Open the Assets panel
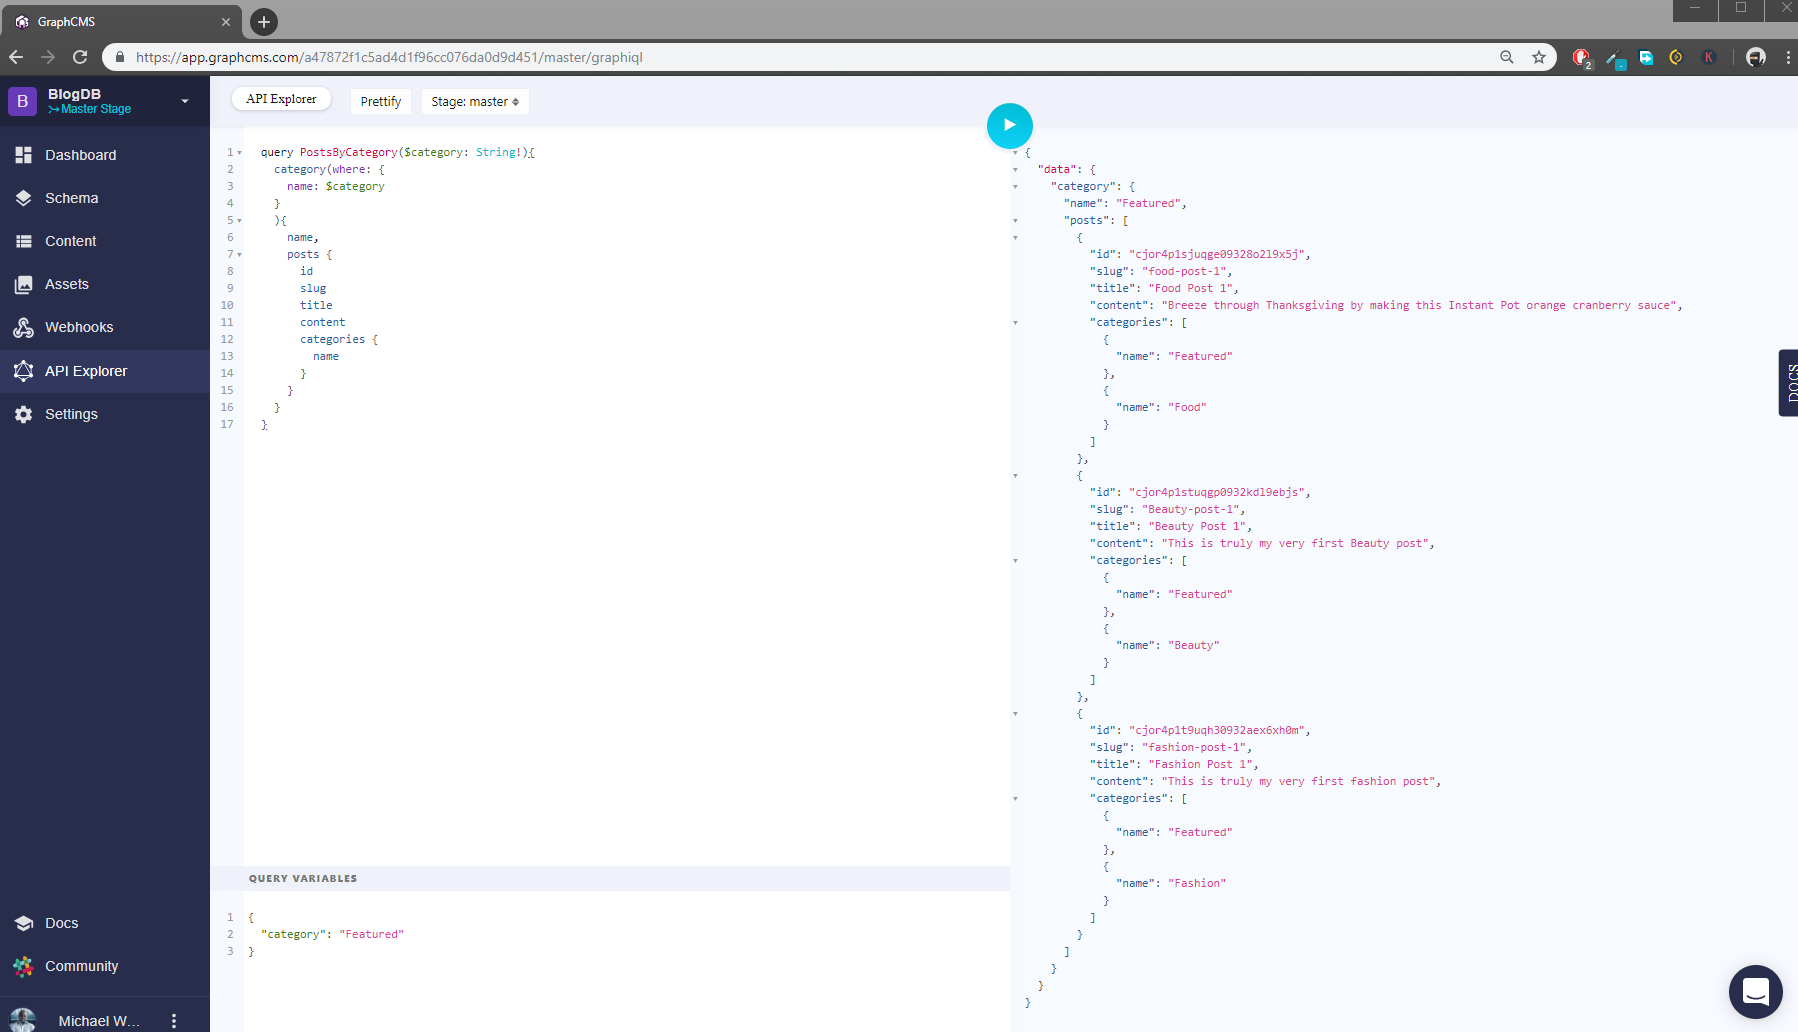Screen dimensions: 1798x1032 tap(66, 284)
